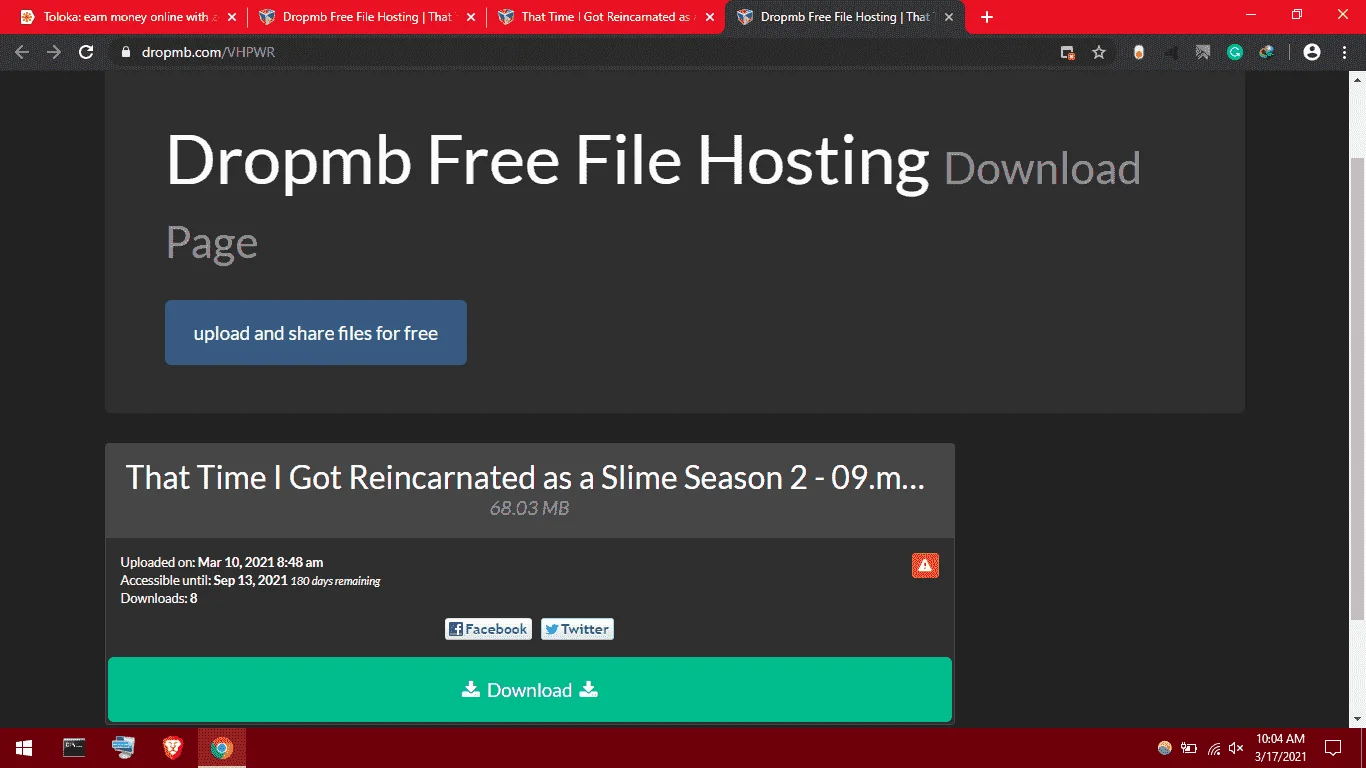Click the orange-dot extension icon
This screenshot has width=1366, height=768.
click(1139, 52)
